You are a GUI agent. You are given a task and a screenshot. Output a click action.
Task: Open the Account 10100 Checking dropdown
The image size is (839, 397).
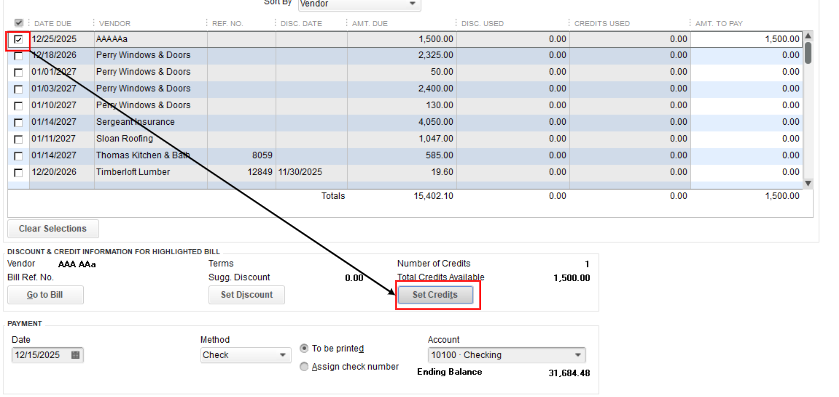(507, 355)
